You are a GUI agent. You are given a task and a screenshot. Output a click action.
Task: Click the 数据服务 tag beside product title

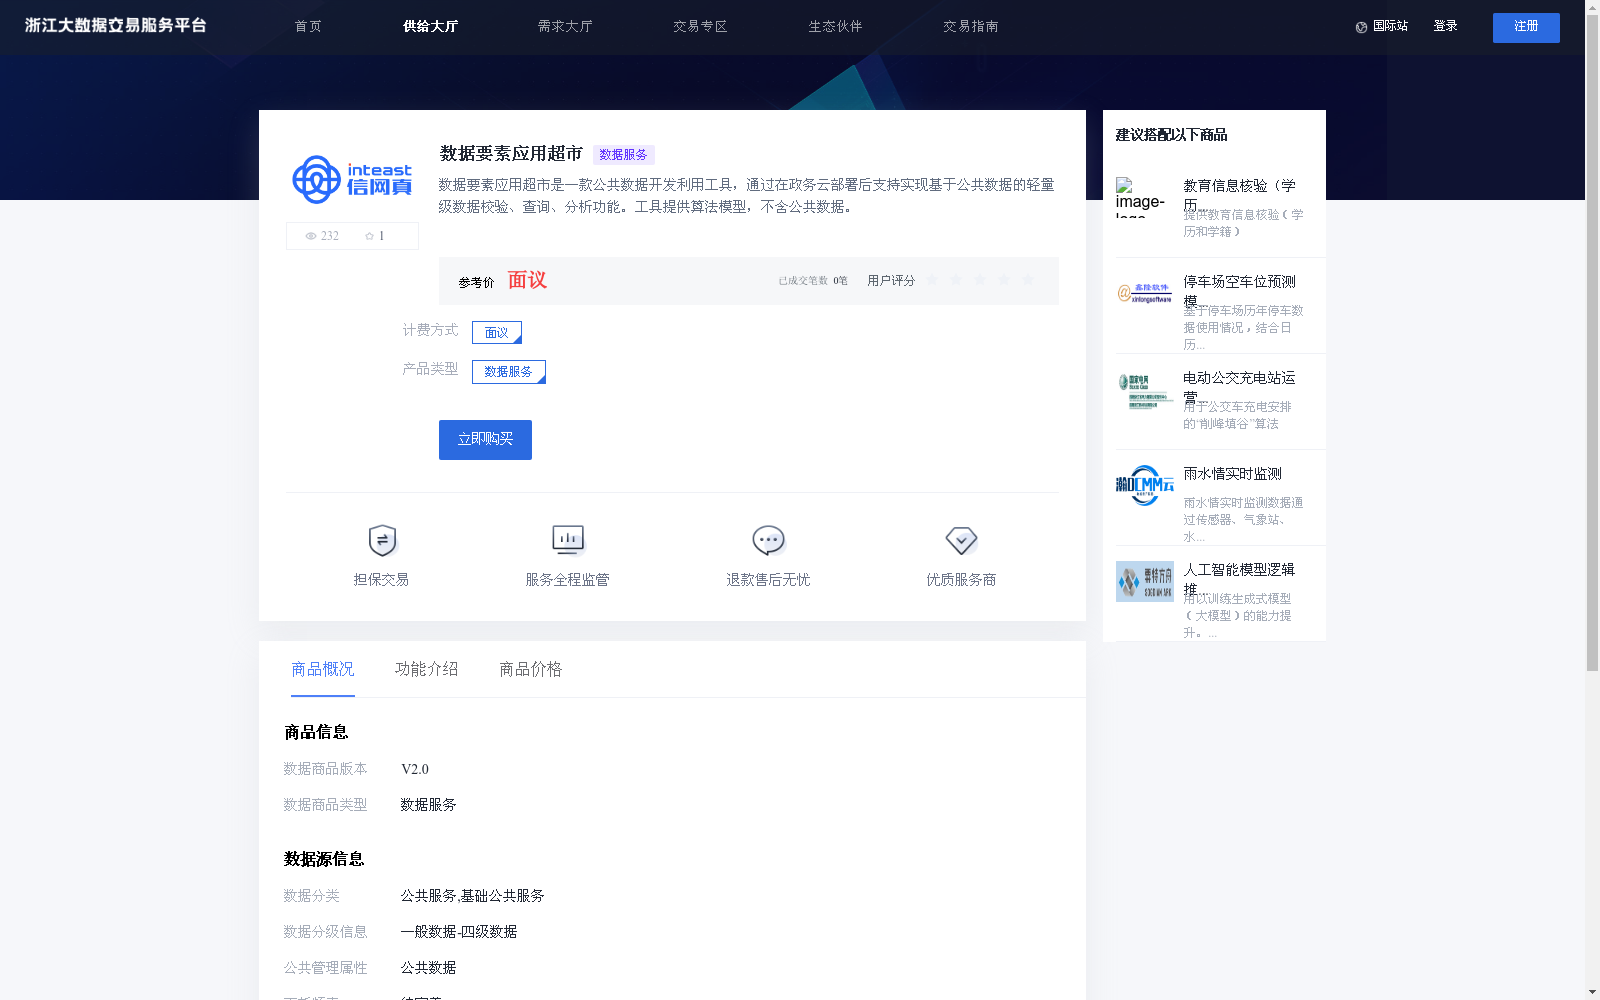pyautogui.click(x=623, y=155)
